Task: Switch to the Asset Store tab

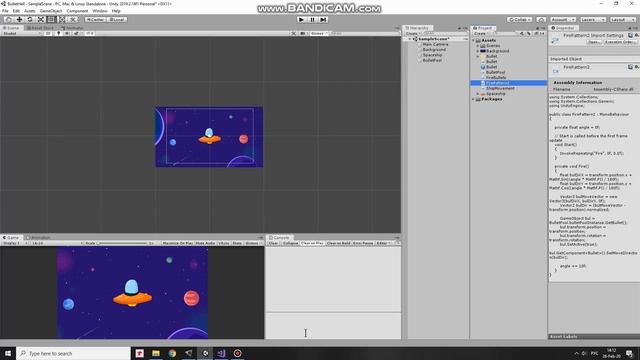Action: tap(40, 28)
